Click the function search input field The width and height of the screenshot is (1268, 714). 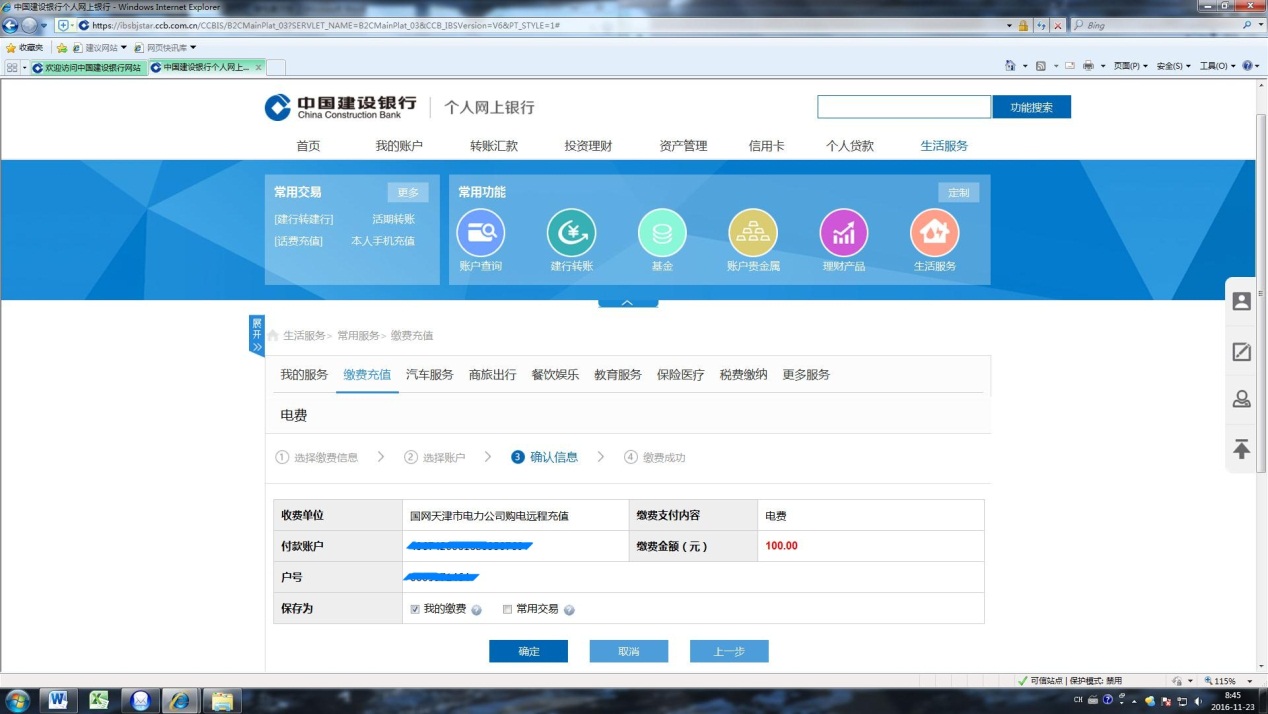tap(904, 107)
